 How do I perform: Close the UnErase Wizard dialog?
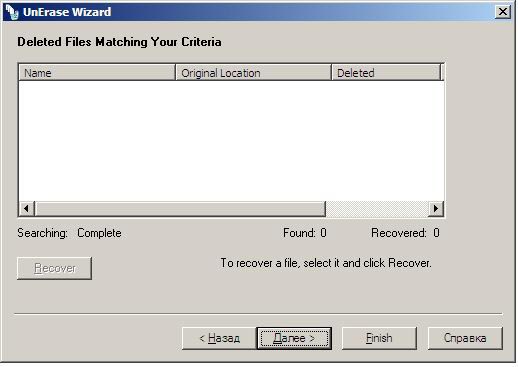(502, 12)
